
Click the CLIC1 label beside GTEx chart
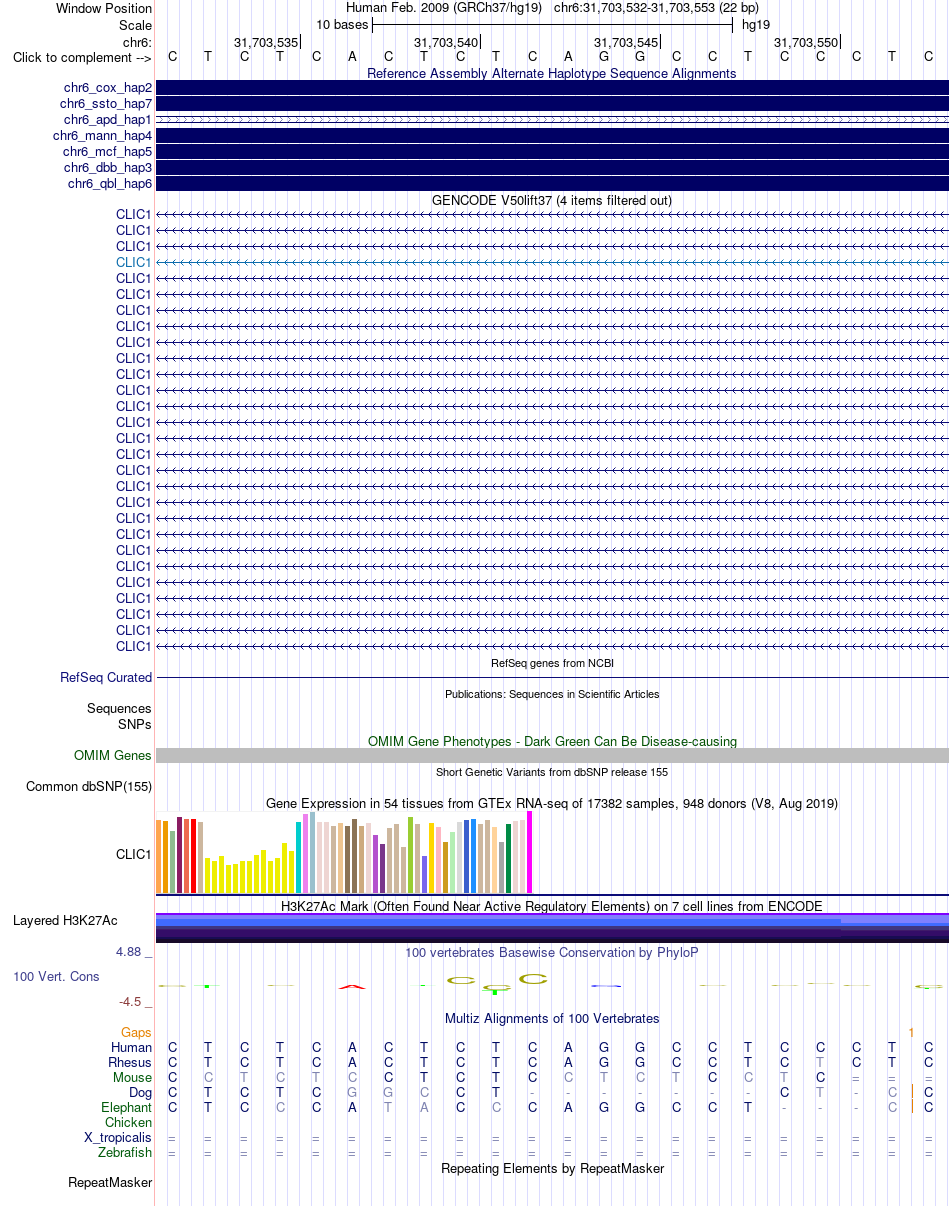click(134, 855)
